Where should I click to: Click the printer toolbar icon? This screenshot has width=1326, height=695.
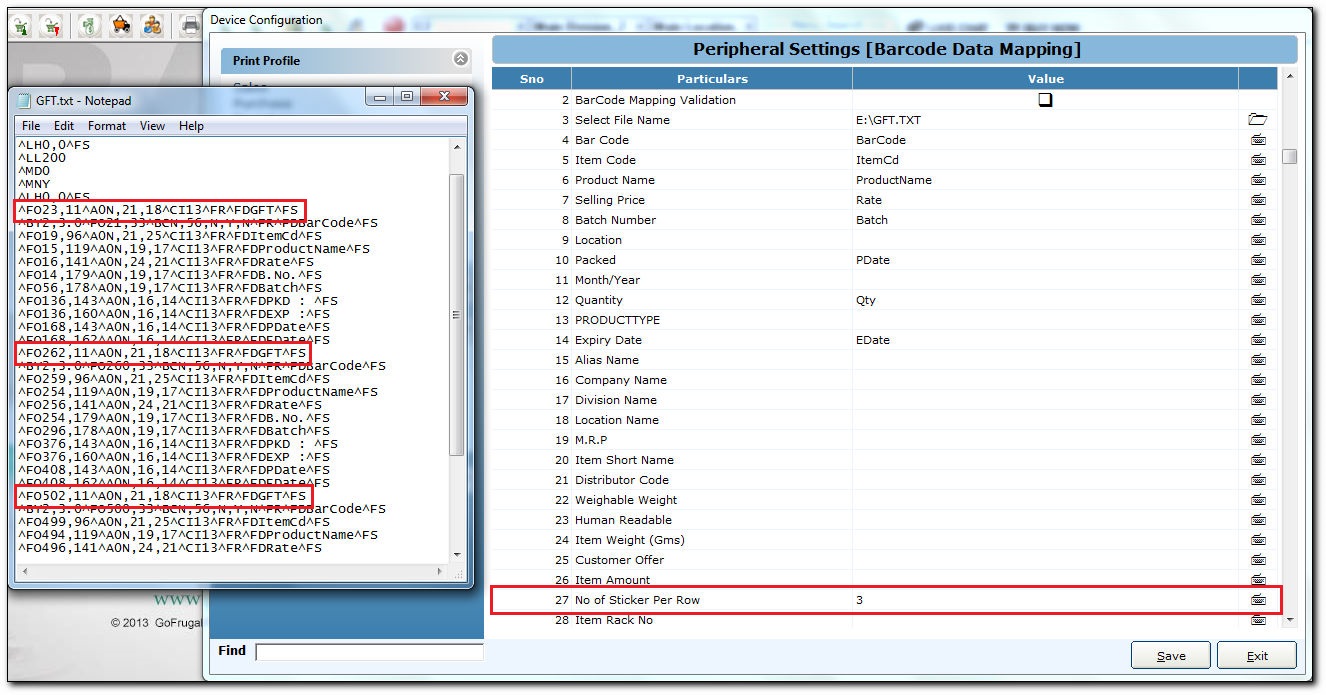tap(189, 24)
